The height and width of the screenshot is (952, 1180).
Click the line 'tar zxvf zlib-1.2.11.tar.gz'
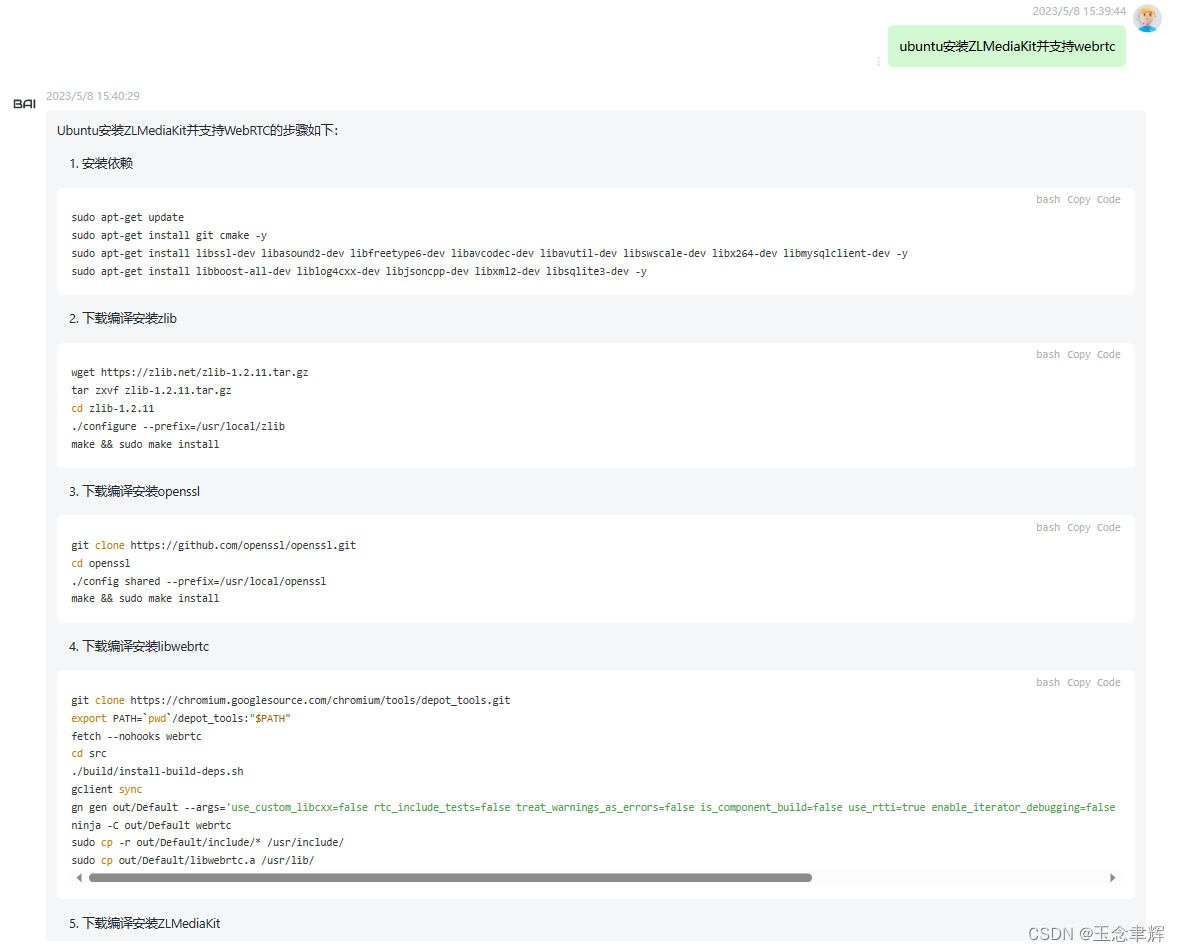click(151, 391)
